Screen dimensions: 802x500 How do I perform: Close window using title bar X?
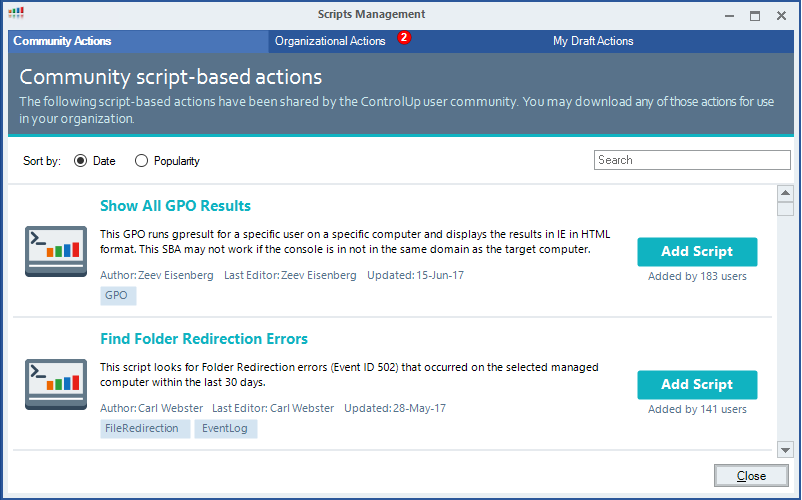[x=781, y=16]
